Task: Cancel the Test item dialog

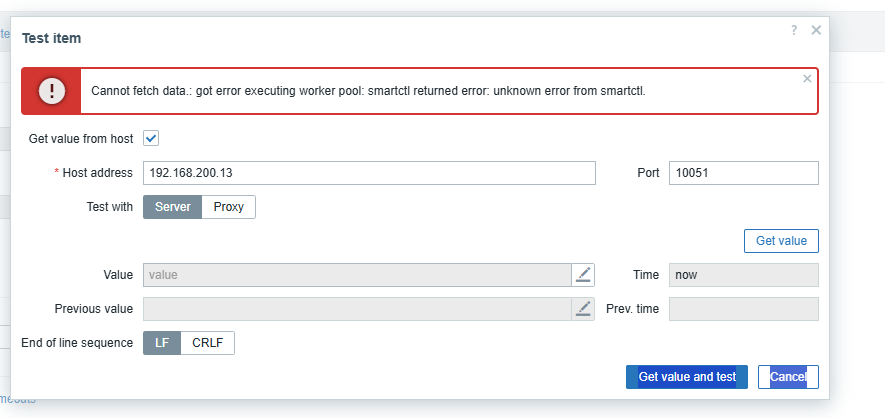Action: tap(788, 377)
